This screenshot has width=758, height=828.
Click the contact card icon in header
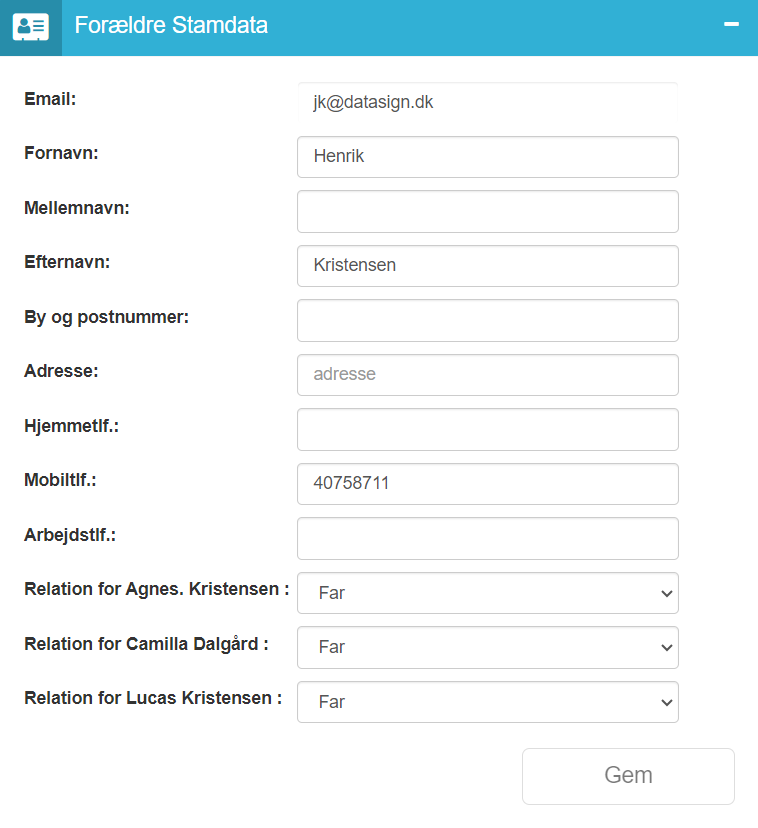click(x=30, y=27)
